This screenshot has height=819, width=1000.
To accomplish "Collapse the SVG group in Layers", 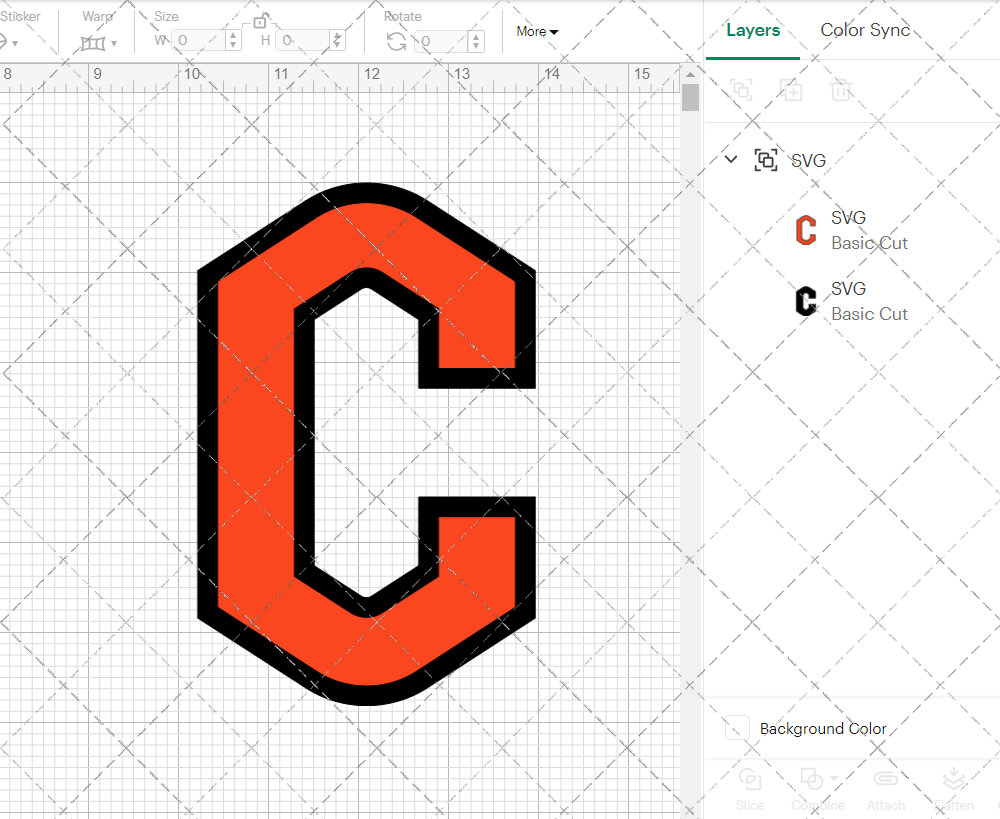I will pos(730,159).
